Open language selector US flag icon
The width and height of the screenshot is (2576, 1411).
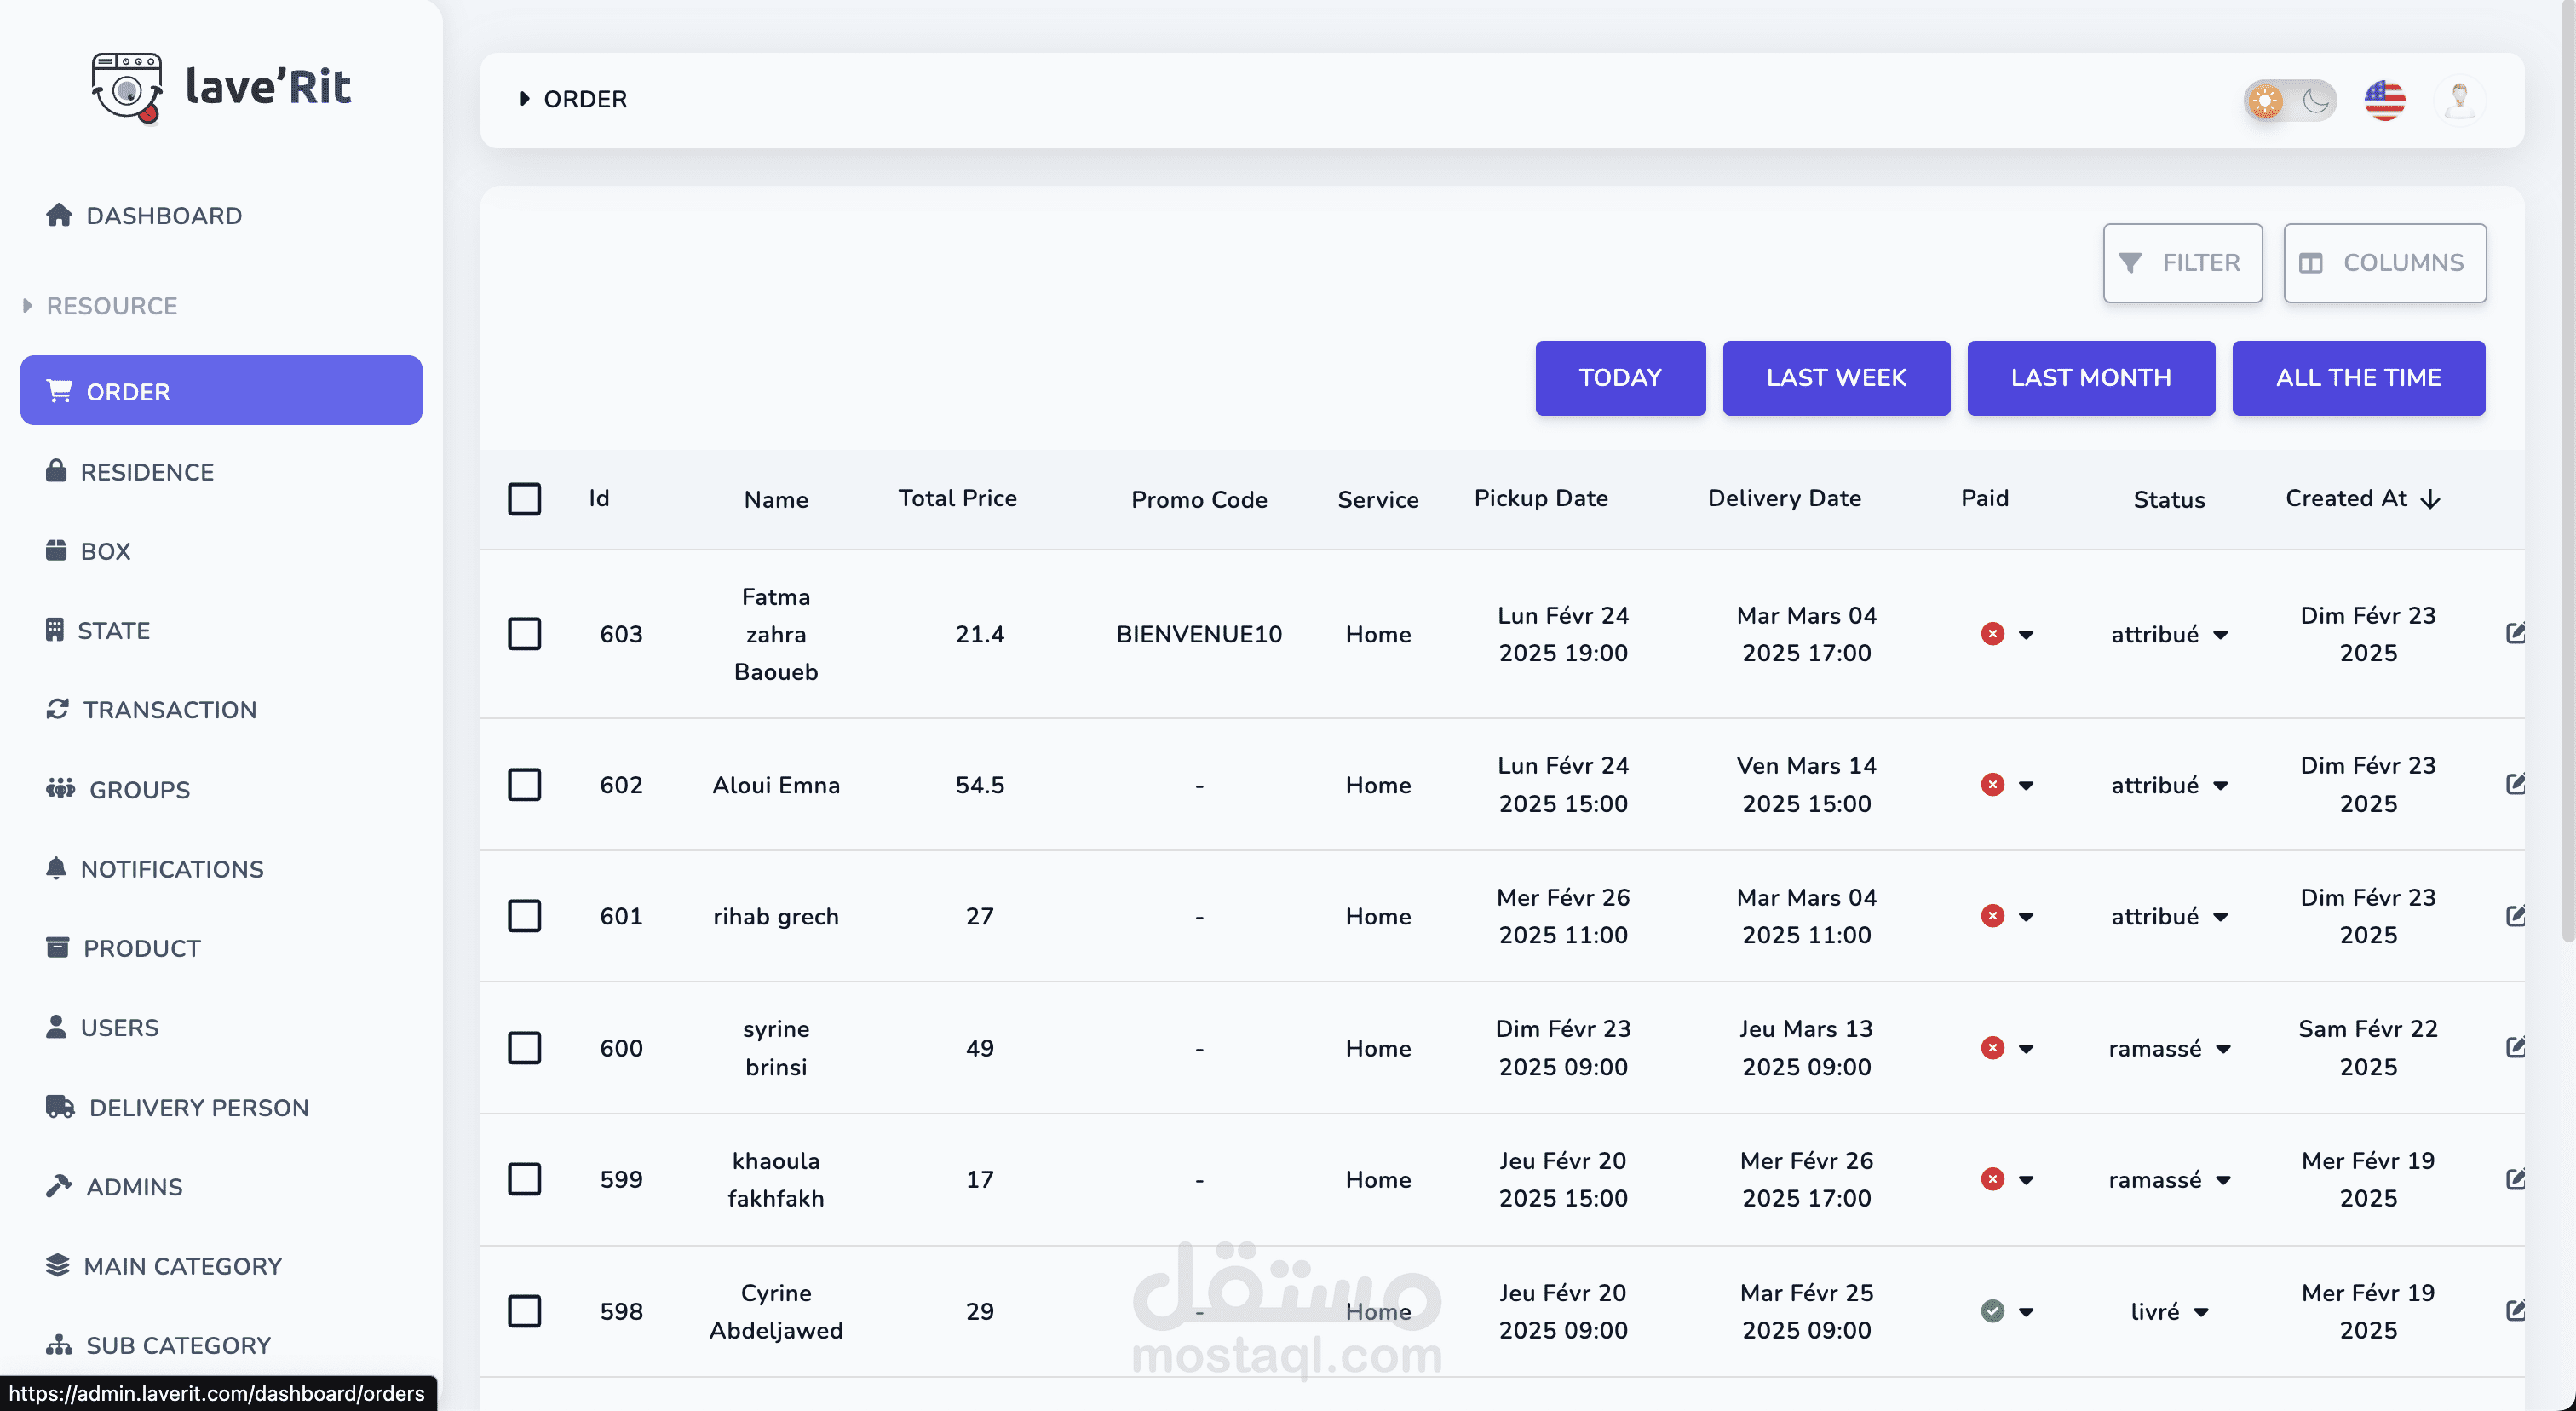(2384, 100)
